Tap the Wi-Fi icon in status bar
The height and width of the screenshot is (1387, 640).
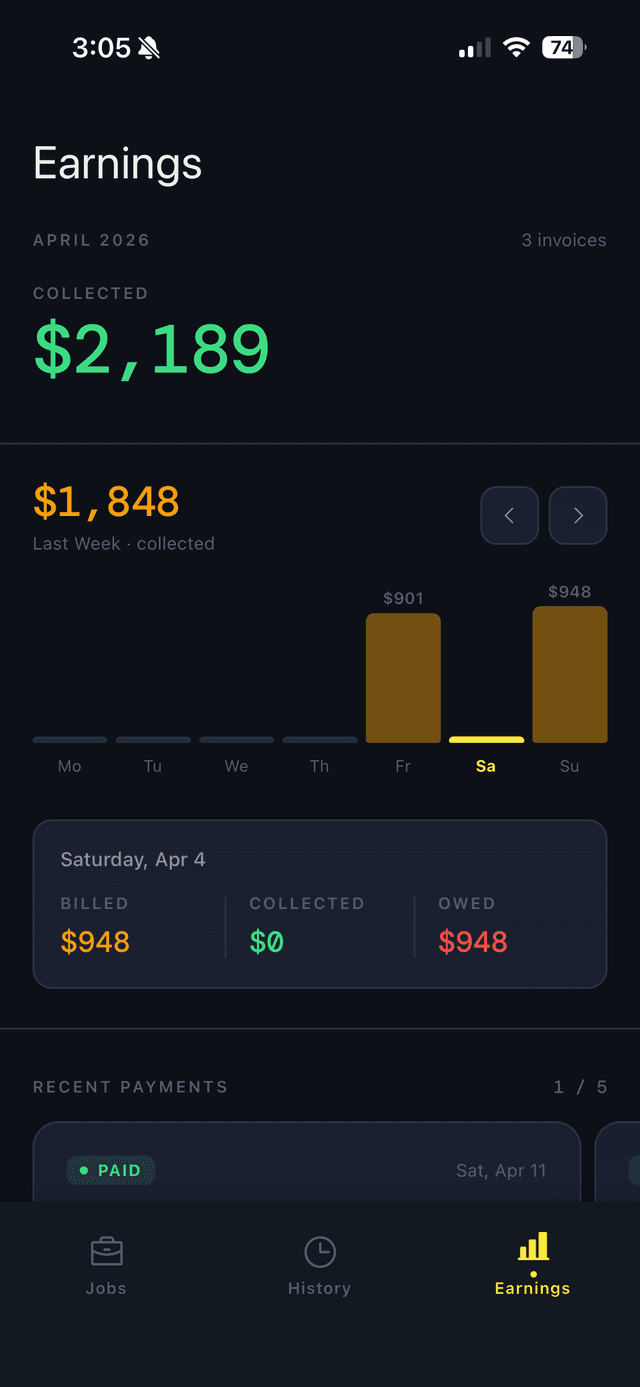(514, 46)
